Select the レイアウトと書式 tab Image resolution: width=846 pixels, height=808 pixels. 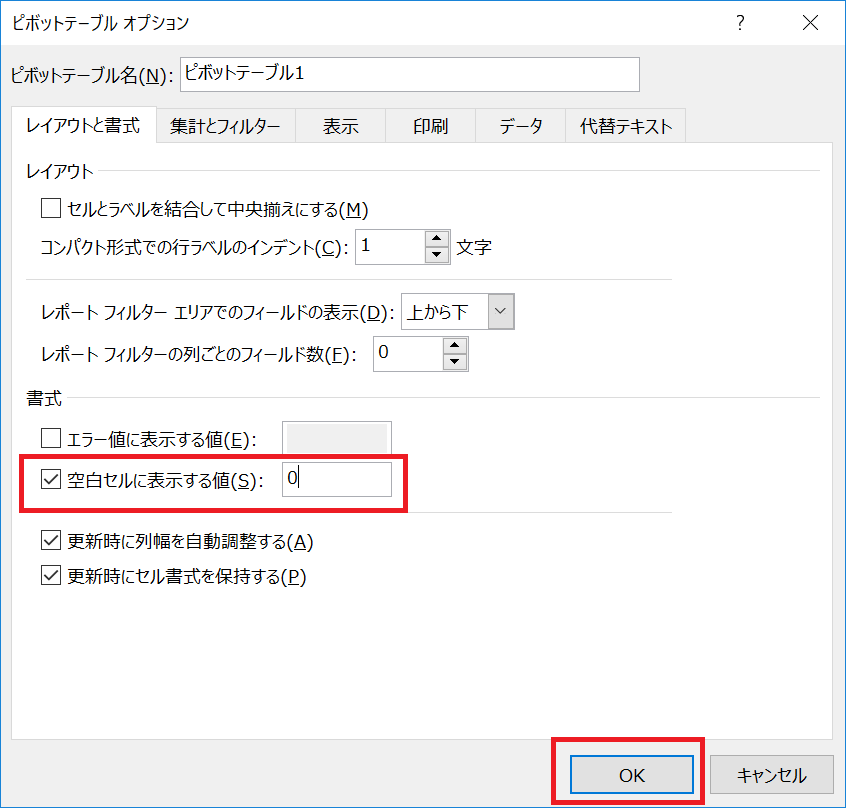pyautogui.click(x=84, y=126)
